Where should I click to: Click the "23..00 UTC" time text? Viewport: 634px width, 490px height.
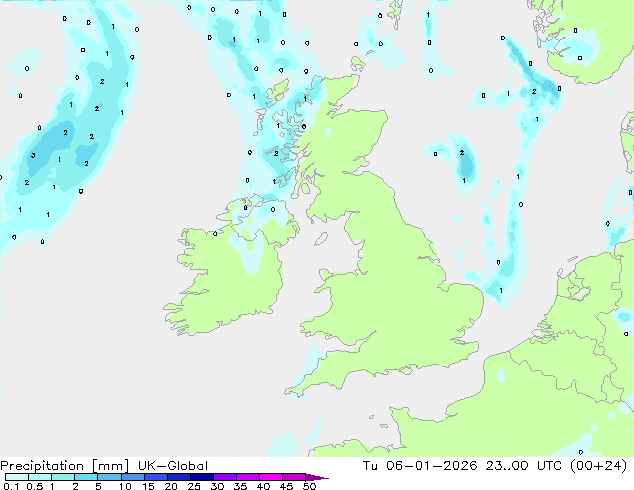(524, 466)
